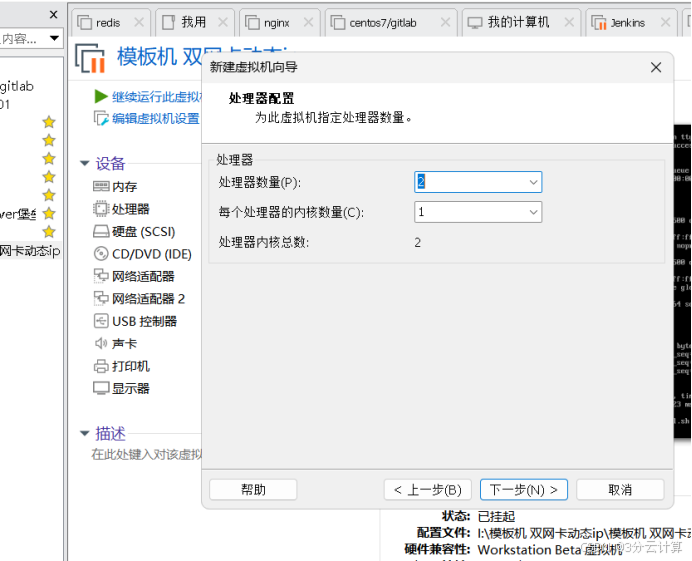
Task: Select the display (显示器) monitor icon
Action: click(x=100, y=388)
